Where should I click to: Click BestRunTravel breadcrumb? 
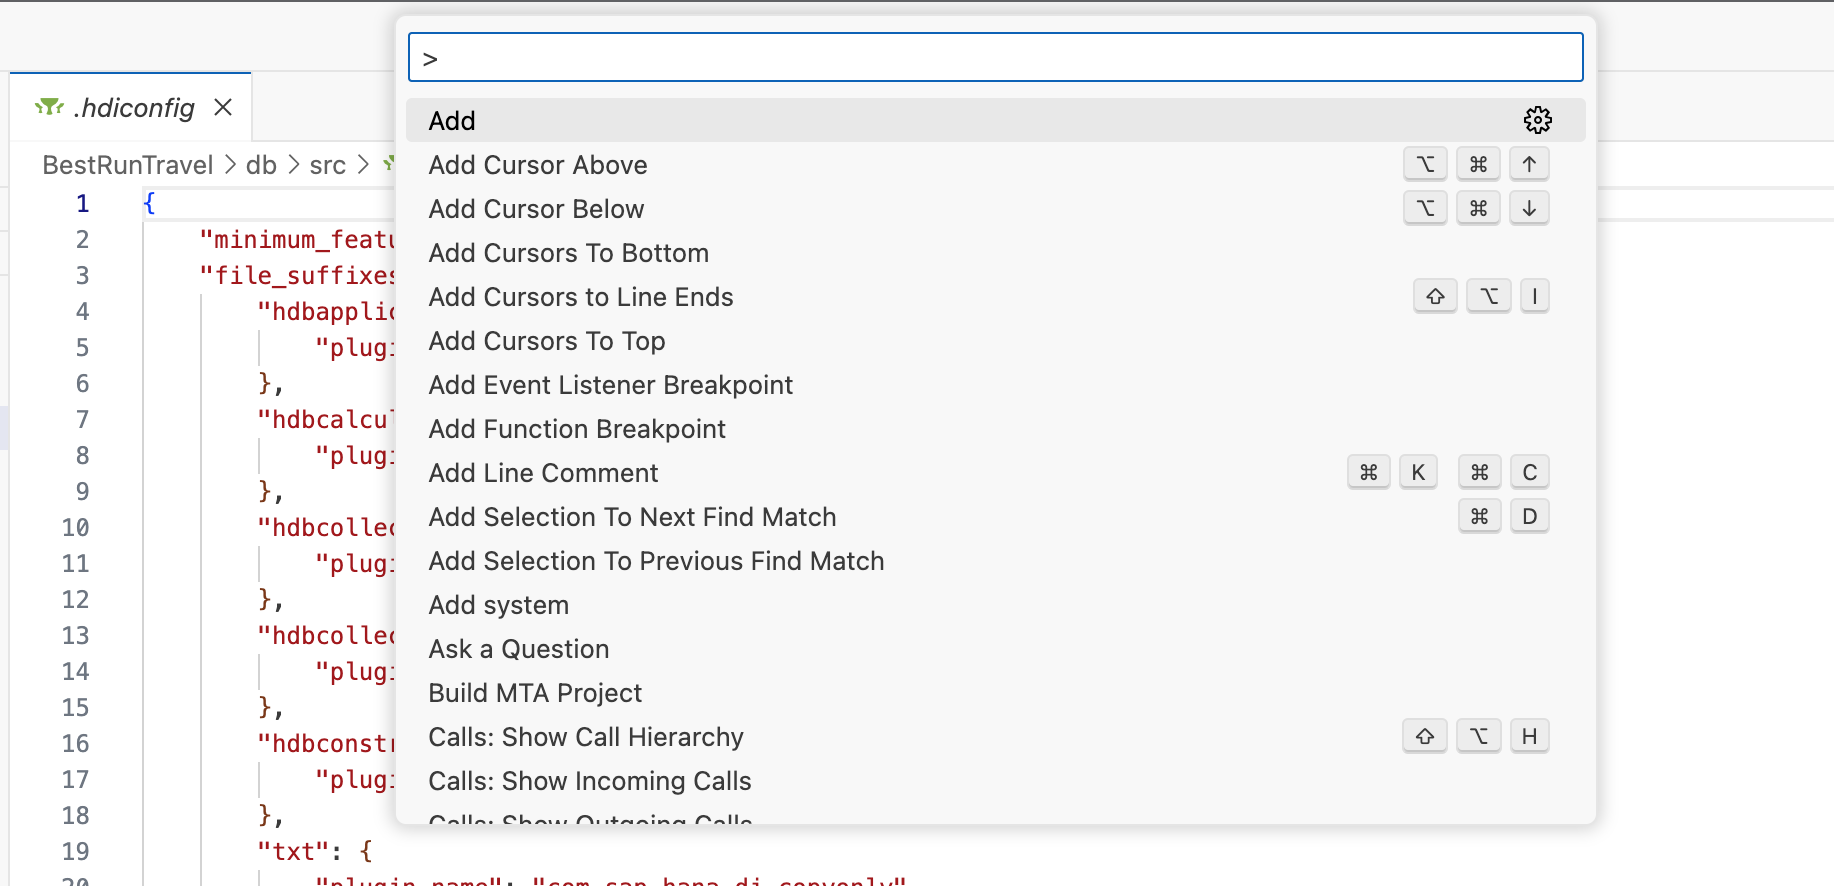pyautogui.click(x=128, y=165)
